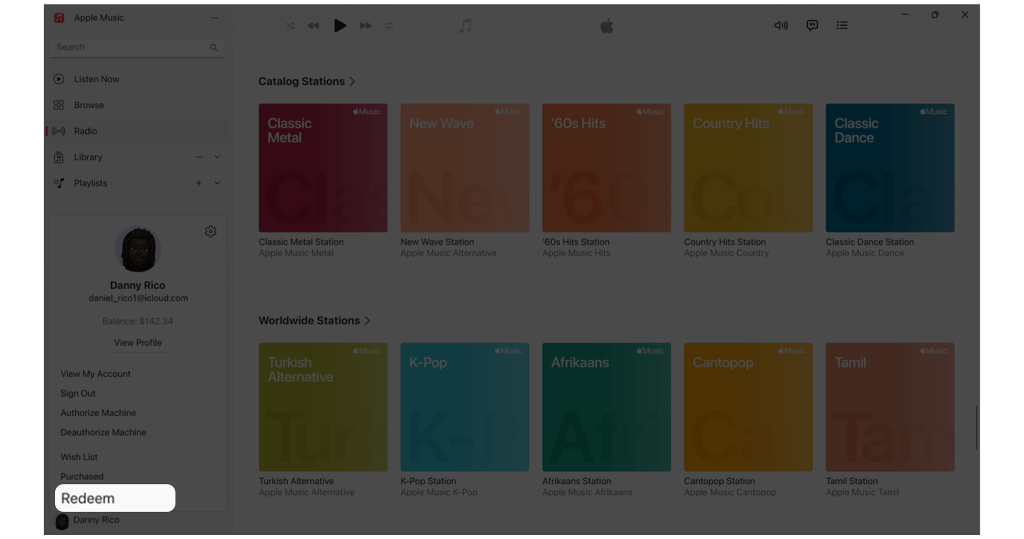Screen dimensions: 1024x539
Task: Expand Catalog Stations with the chevron
Action: coord(353,82)
